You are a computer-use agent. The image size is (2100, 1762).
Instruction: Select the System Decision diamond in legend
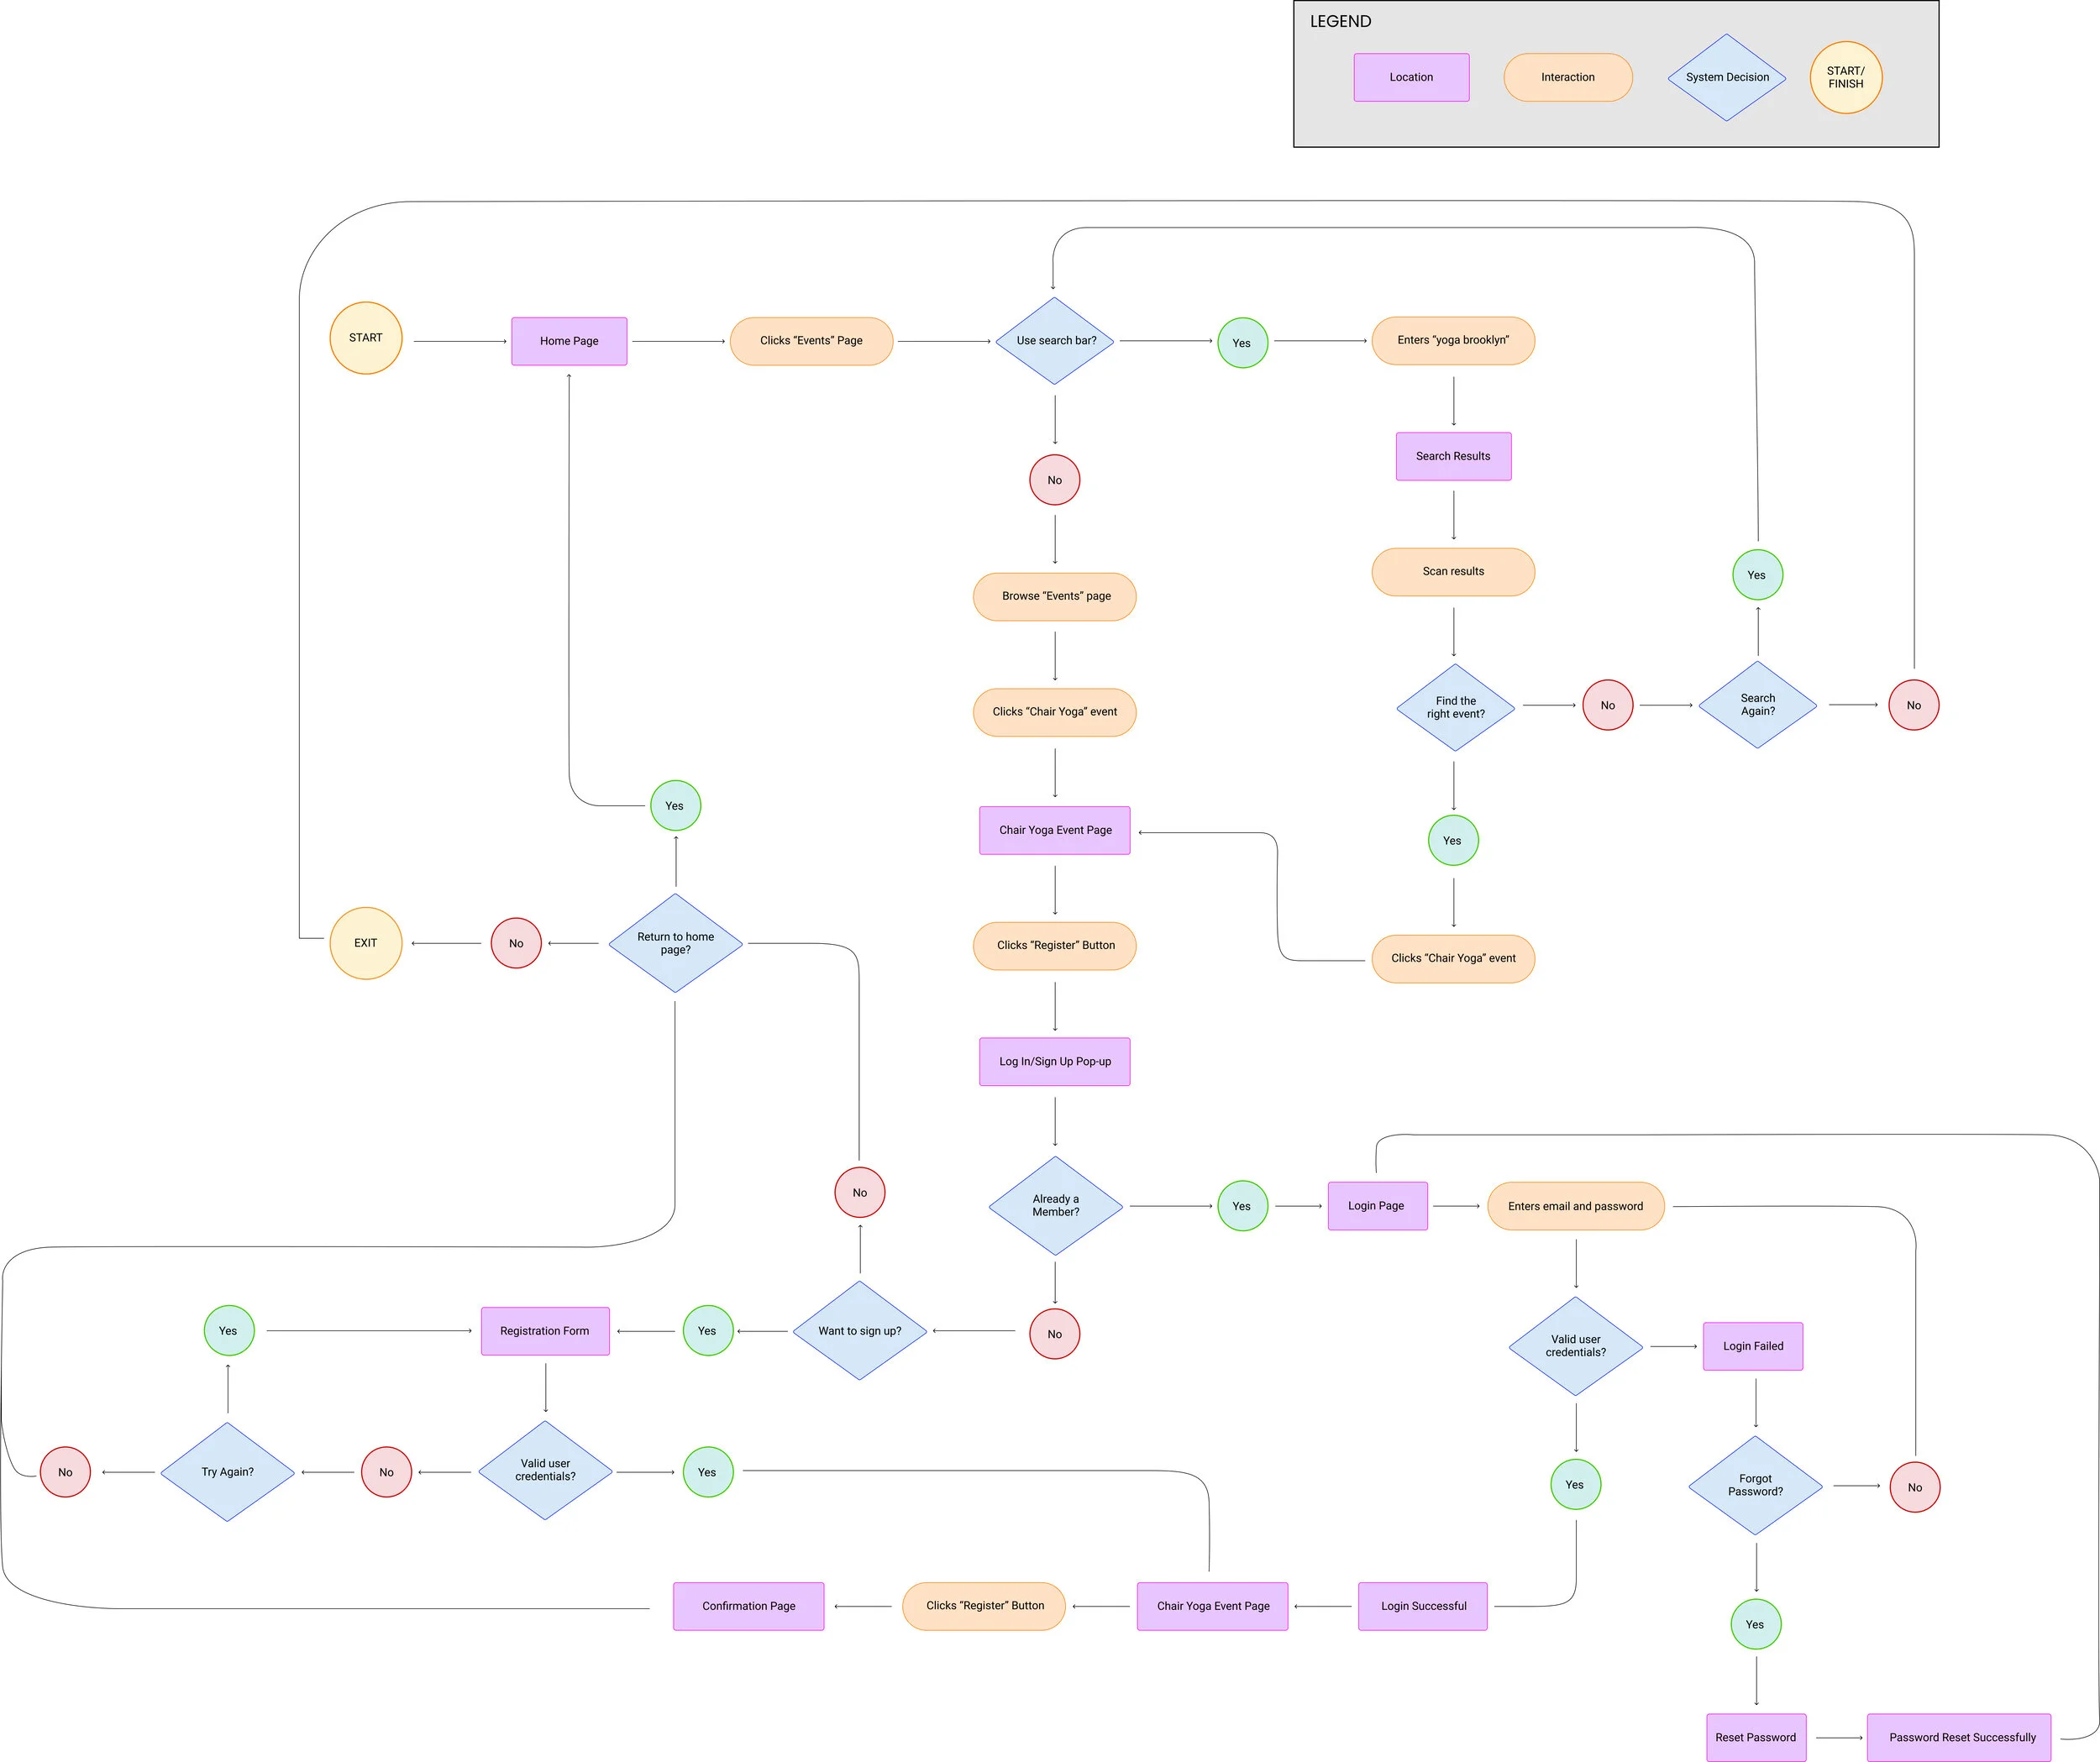1725,77
